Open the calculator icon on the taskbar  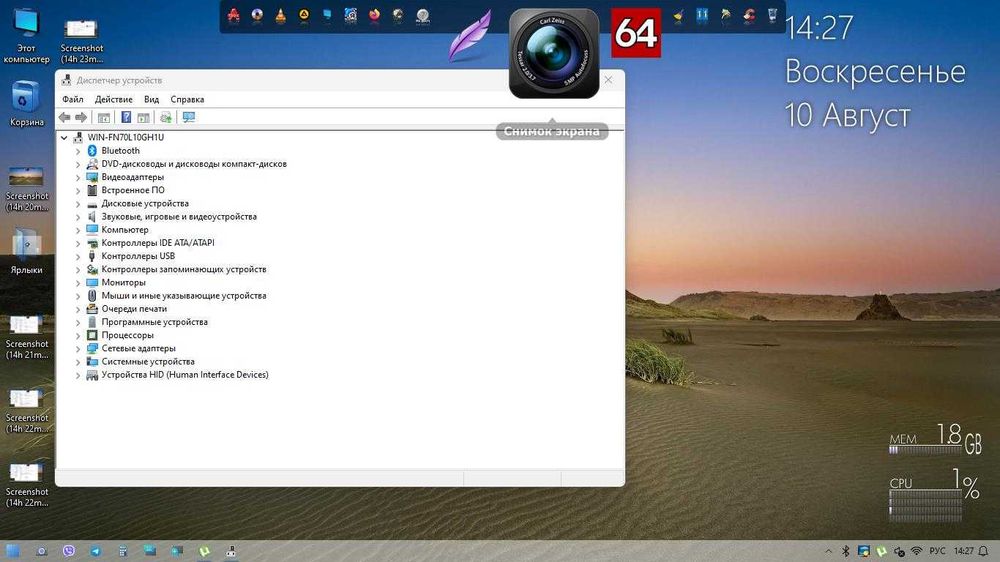click(122, 551)
